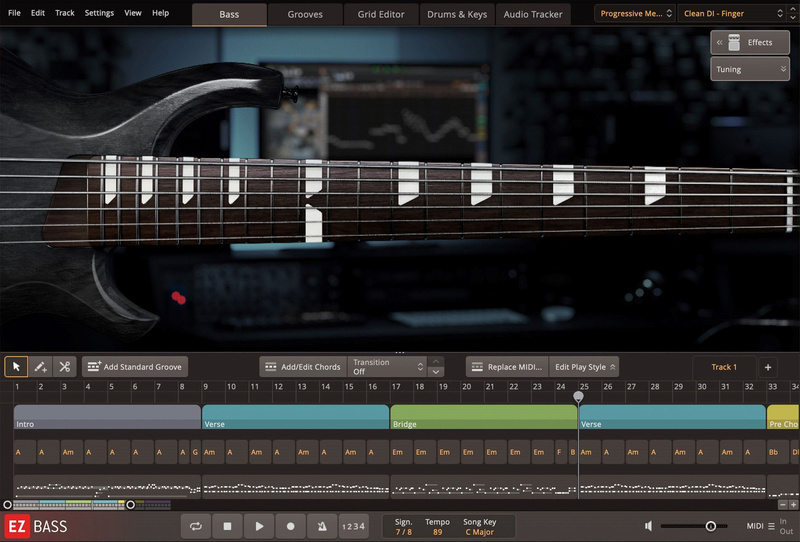The height and width of the screenshot is (542, 800).
Task: Select the Track 1 tab
Action: click(724, 367)
